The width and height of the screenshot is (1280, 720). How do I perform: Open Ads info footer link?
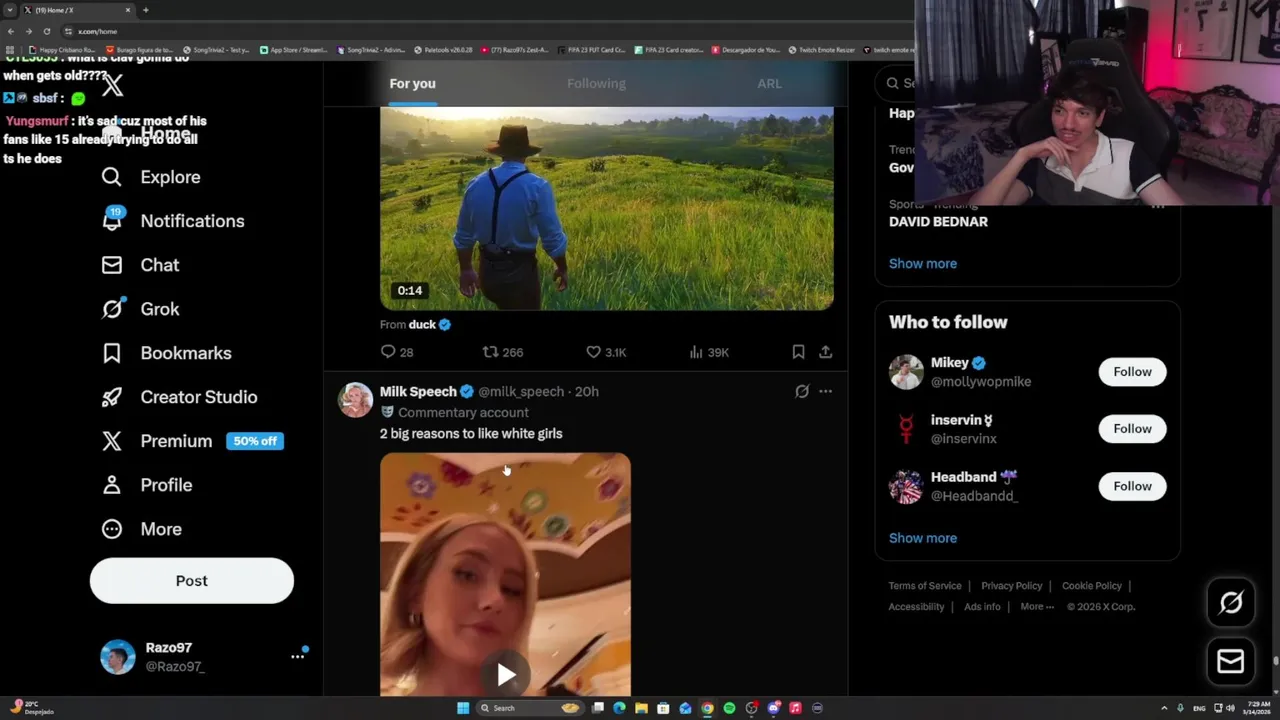point(982,607)
